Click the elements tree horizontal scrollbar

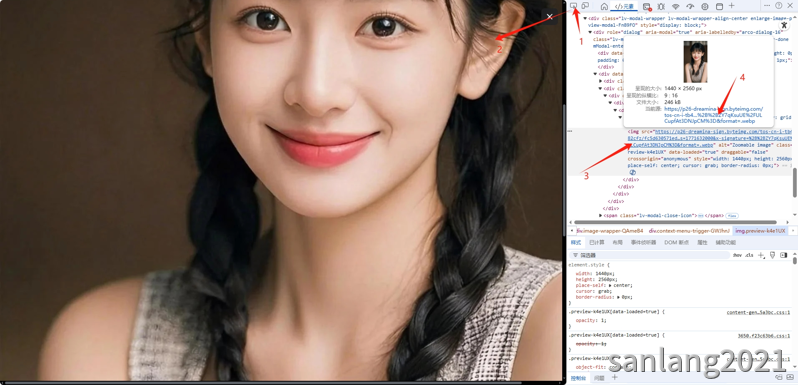click(x=676, y=222)
